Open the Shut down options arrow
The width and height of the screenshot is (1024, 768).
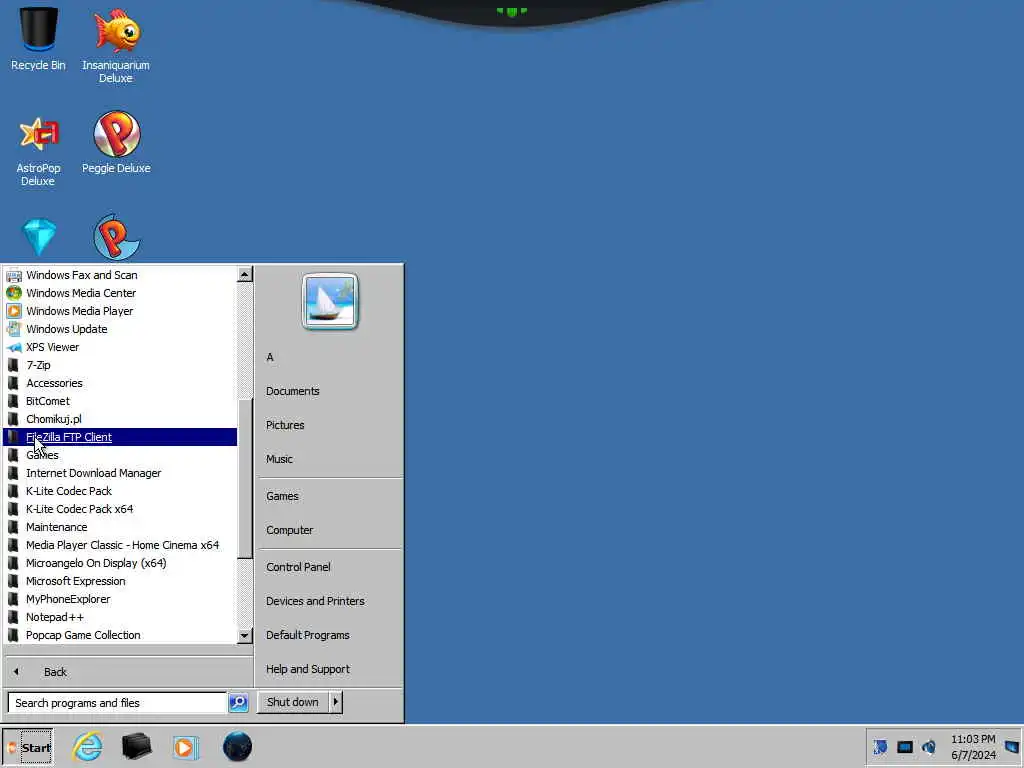tap(336, 702)
